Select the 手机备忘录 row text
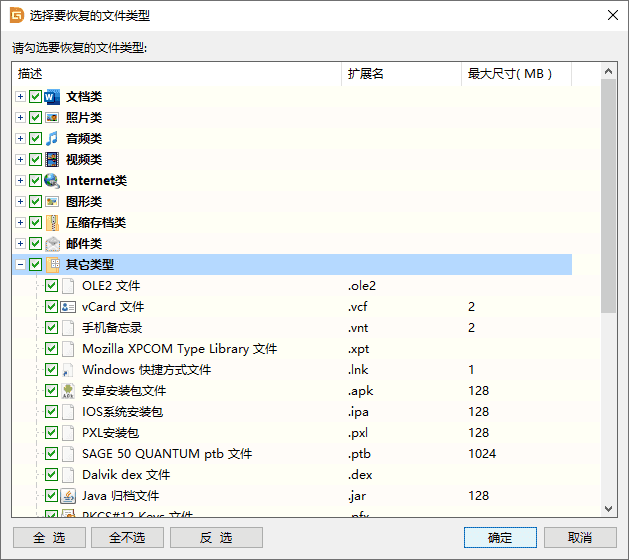 pyautogui.click(x=112, y=328)
